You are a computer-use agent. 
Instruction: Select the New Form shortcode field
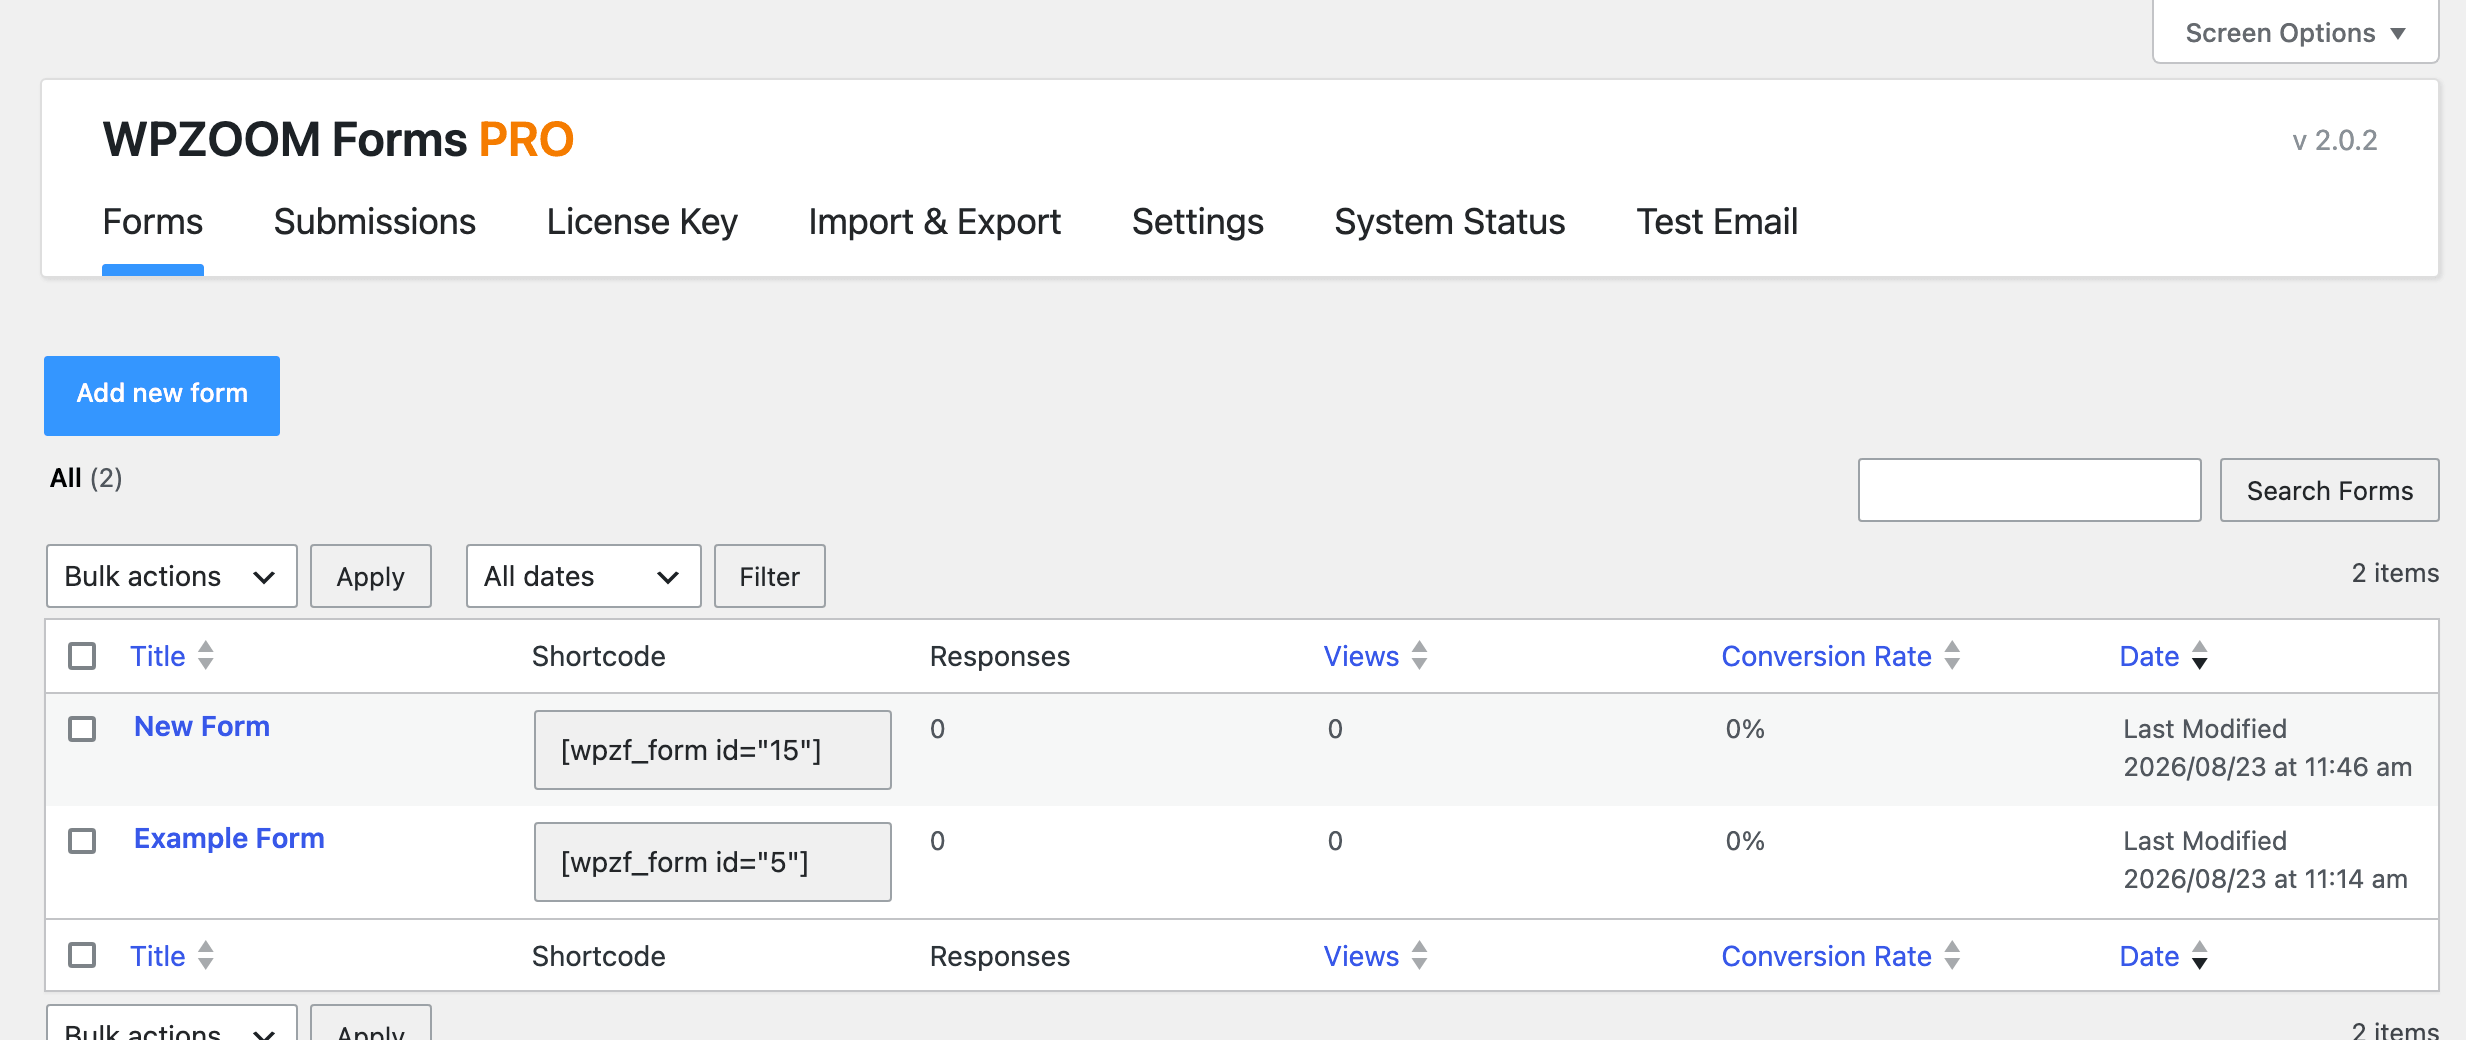tap(713, 750)
